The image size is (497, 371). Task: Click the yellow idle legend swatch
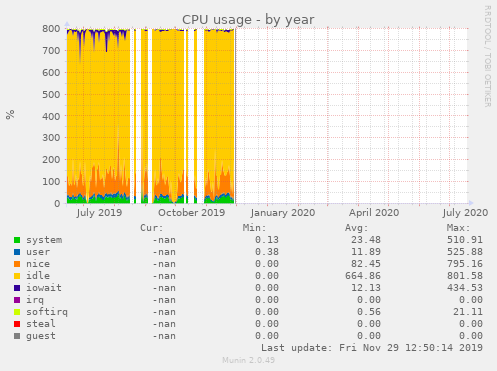tap(17, 276)
